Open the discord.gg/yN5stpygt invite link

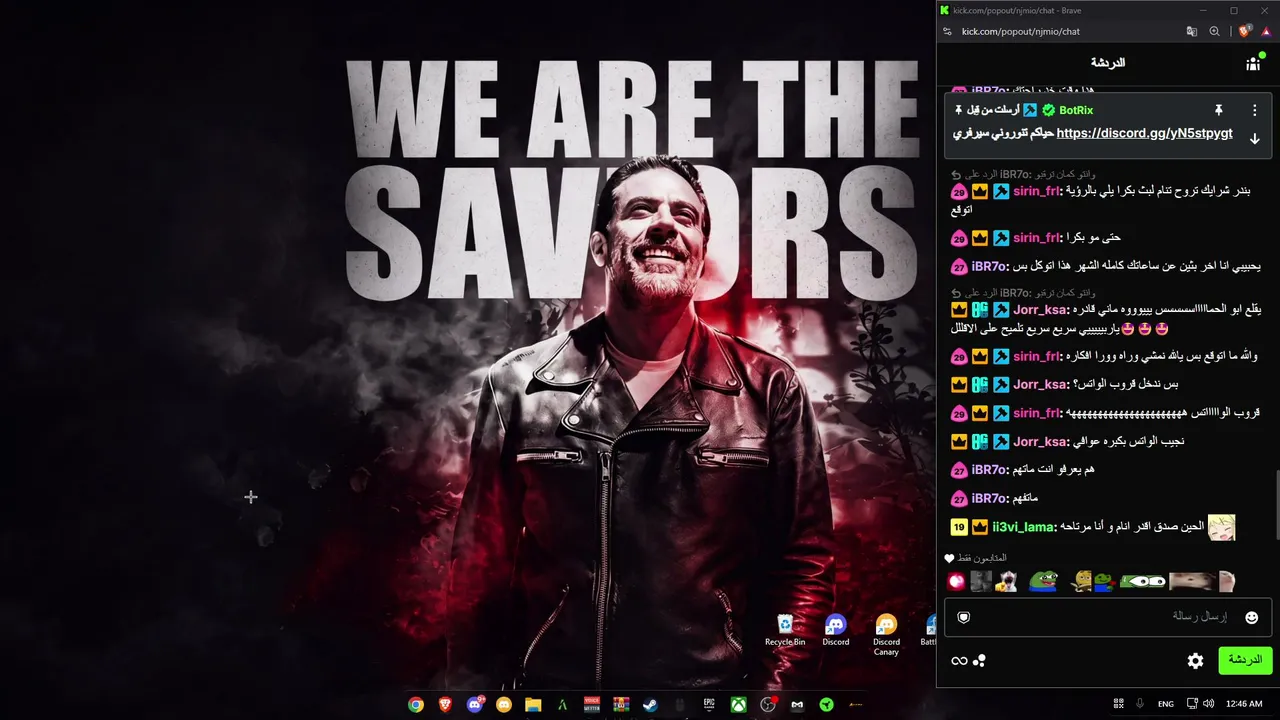coord(1144,133)
